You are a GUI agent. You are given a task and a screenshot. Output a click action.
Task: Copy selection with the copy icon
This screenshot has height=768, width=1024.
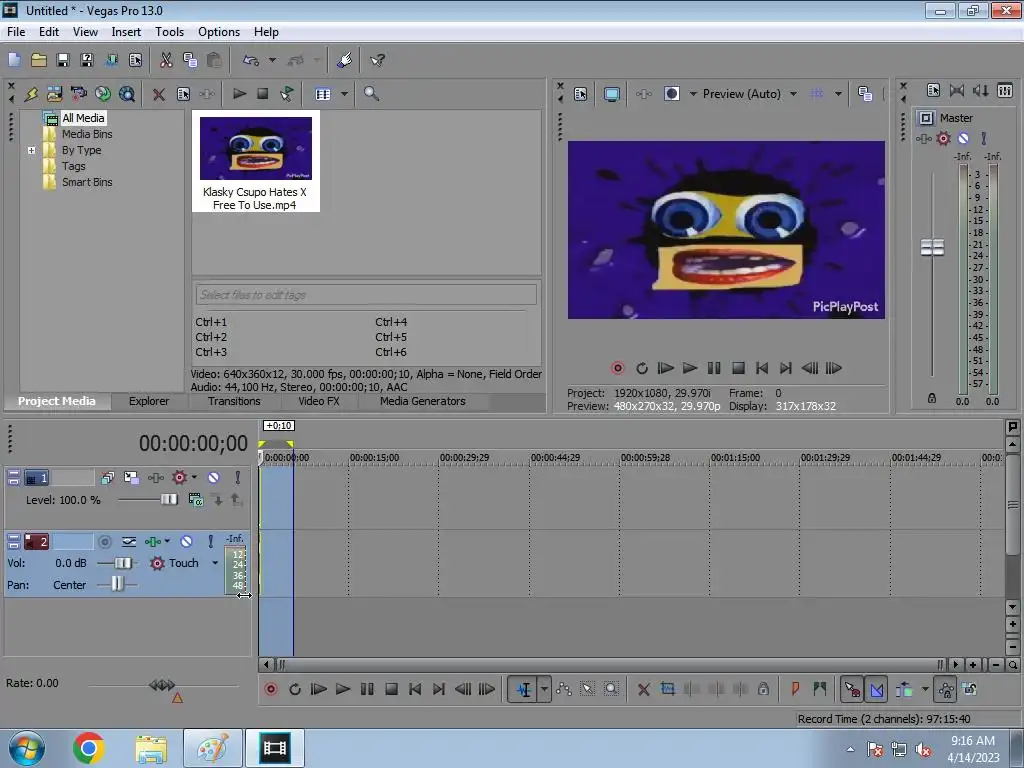[190, 60]
